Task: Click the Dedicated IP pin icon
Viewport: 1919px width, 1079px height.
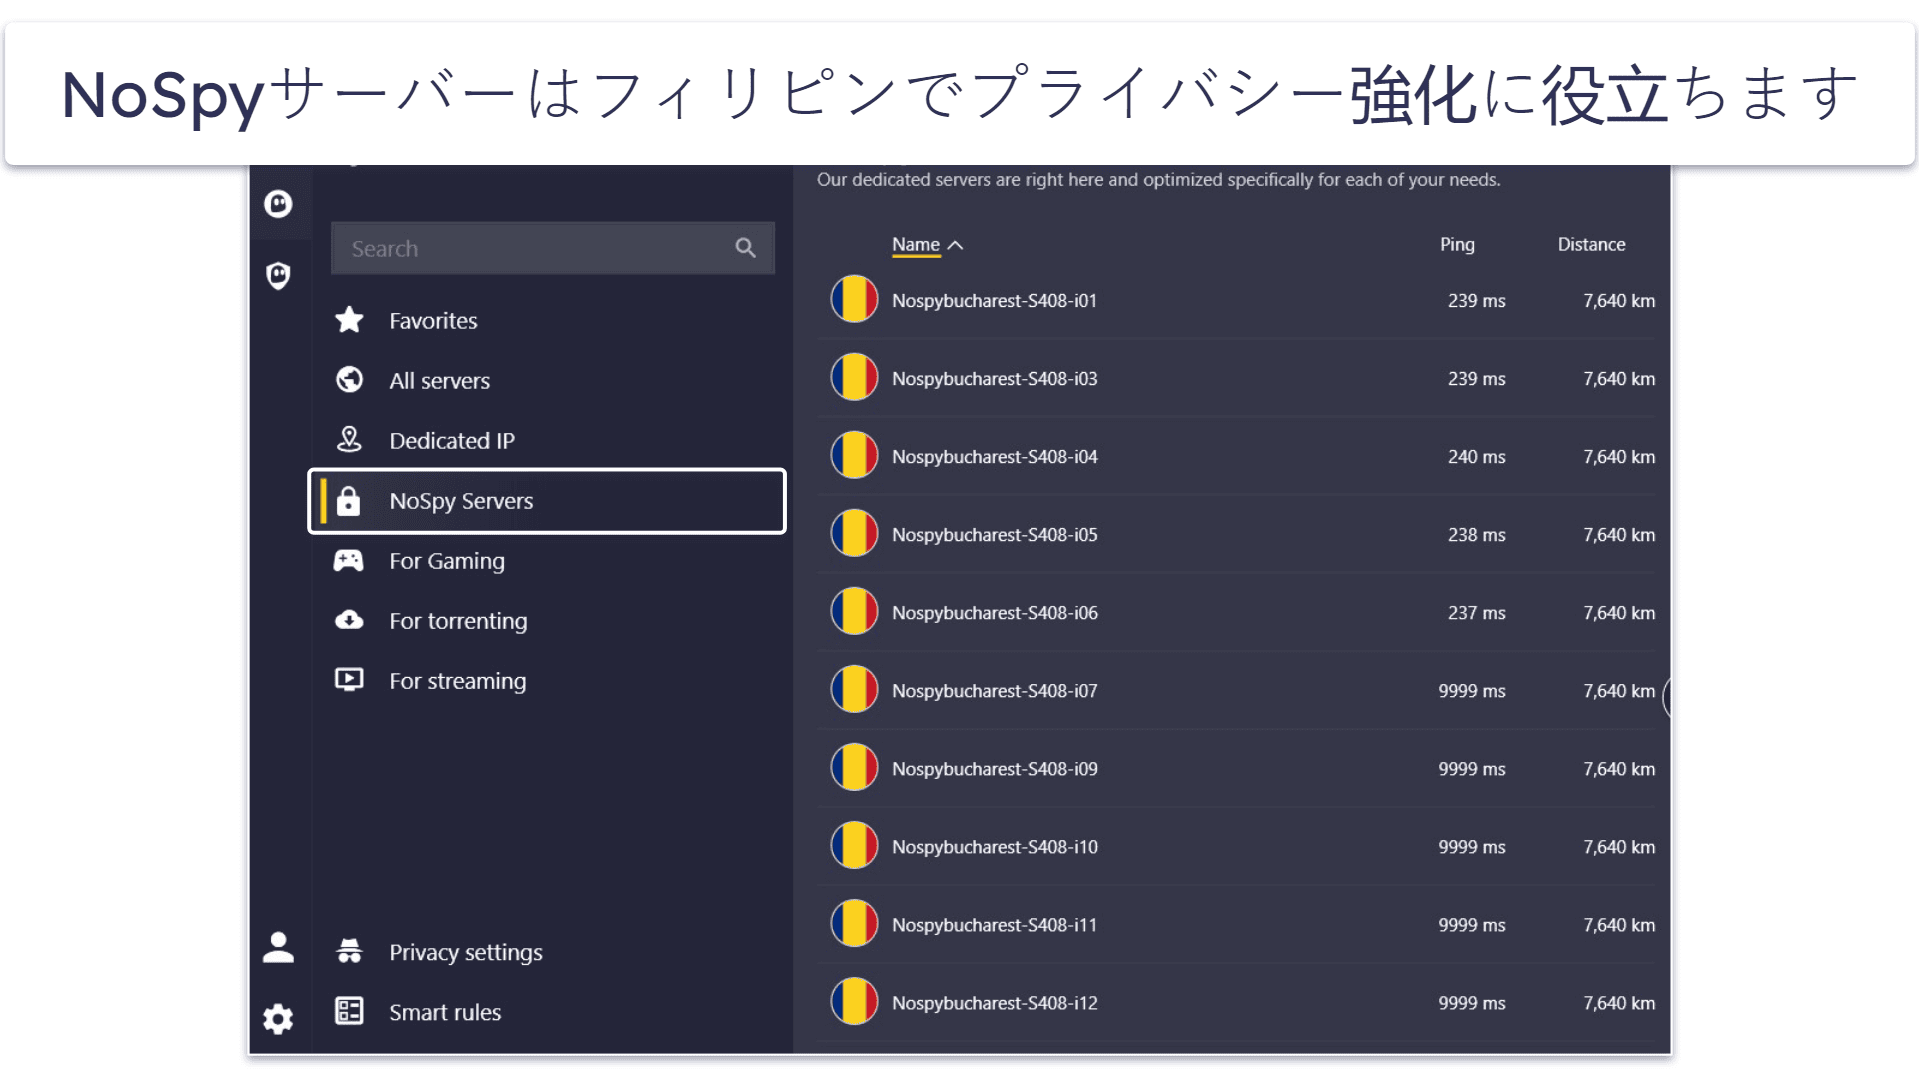Action: pos(349,440)
